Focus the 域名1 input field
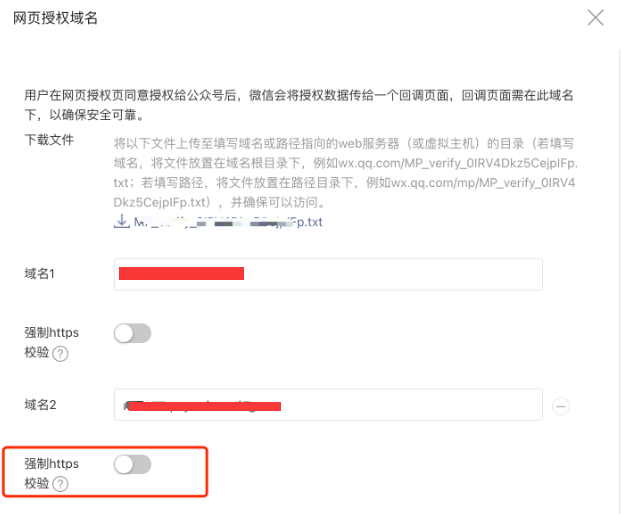Image resolution: width=621 pixels, height=514 pixels. click(328, 274)
